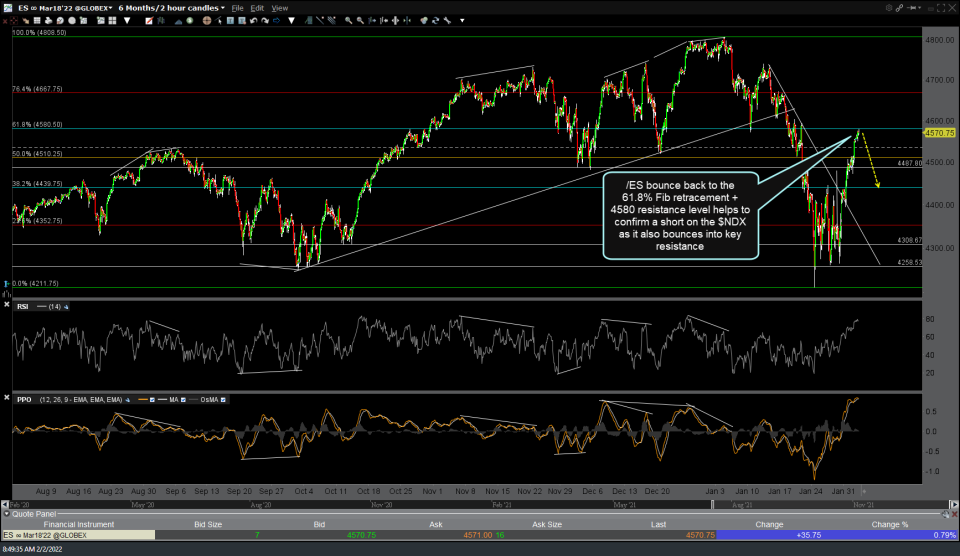Viewport: 960px width, 556px height.
Task: Click the redo arrow in the toolbar
Action: (264, 20)
